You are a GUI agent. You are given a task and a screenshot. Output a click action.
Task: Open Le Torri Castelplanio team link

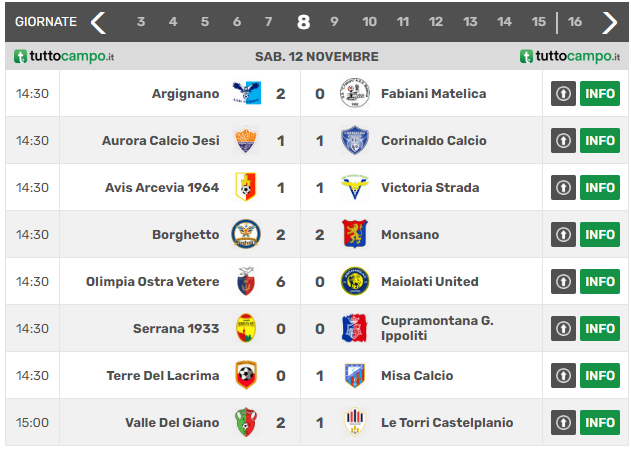pyautogui.click(x=447, y=422)
